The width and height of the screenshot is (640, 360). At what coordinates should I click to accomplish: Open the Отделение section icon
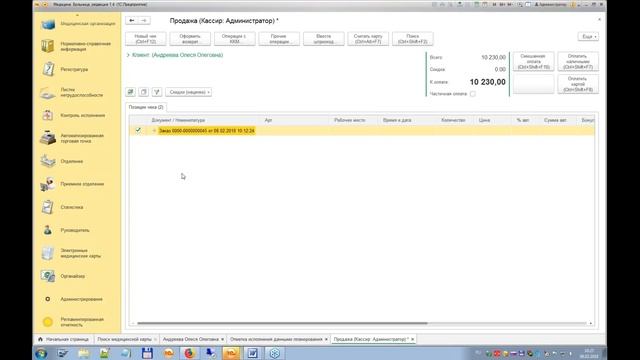[48, 161]
